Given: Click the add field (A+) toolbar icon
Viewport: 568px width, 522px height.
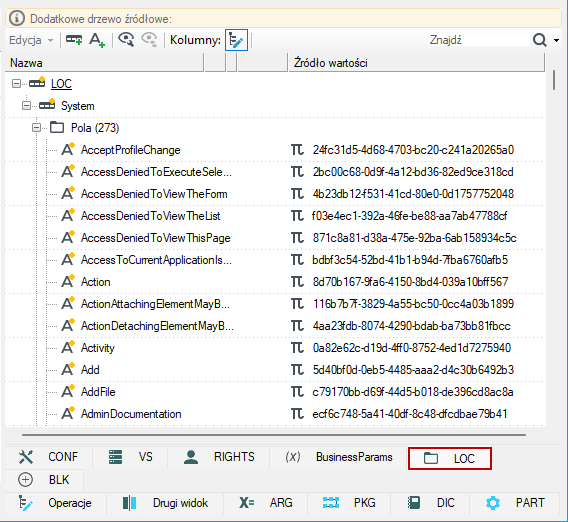Looking at the screenshot, I should [x=97, y=40].
